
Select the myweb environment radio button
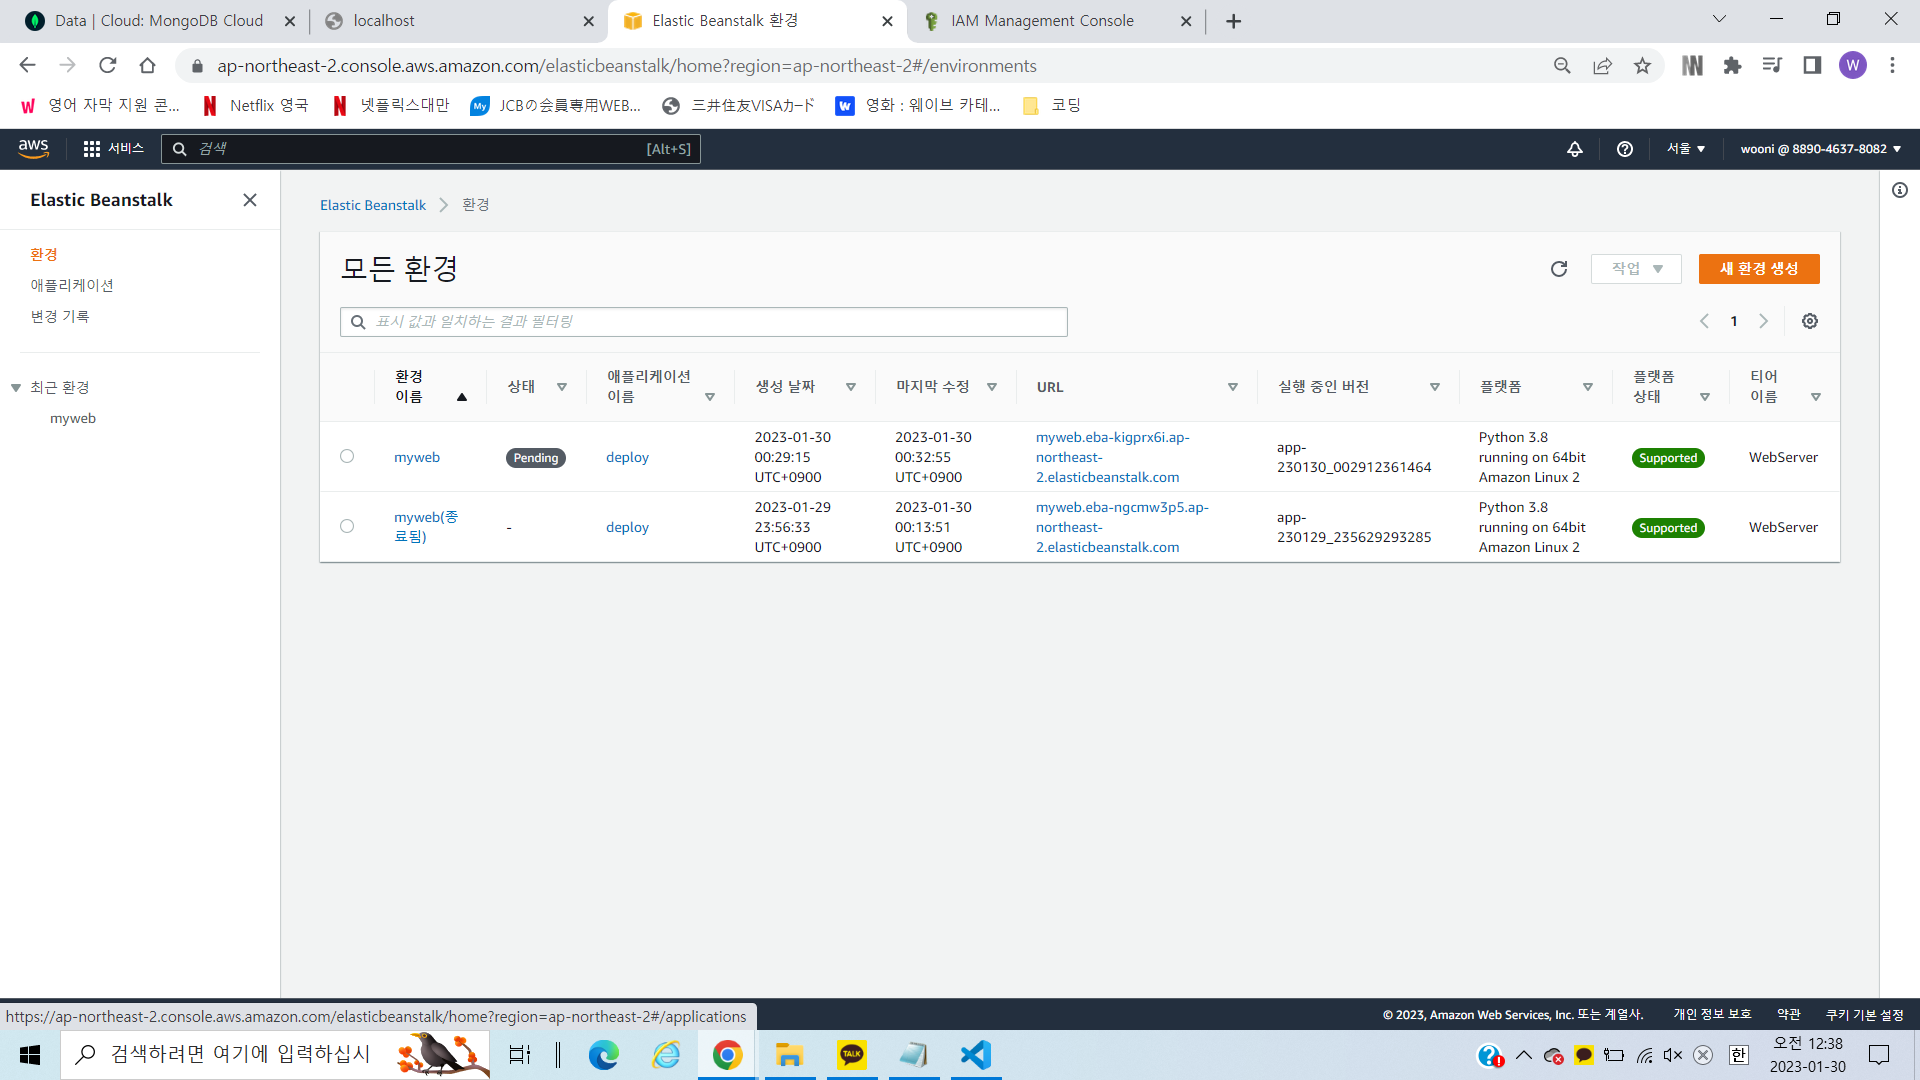(347, 456)
